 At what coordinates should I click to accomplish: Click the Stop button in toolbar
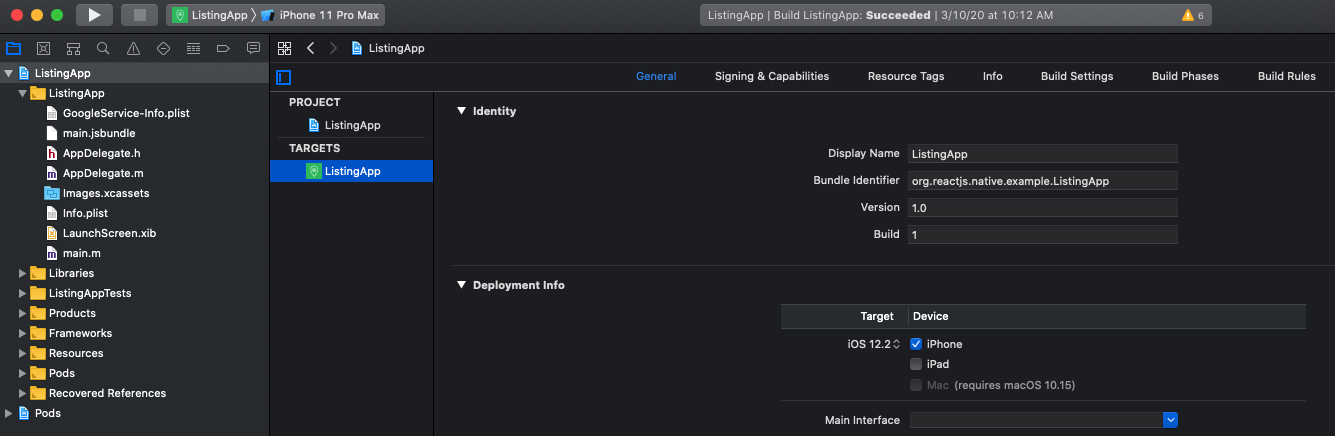click(x=139, y=15)
